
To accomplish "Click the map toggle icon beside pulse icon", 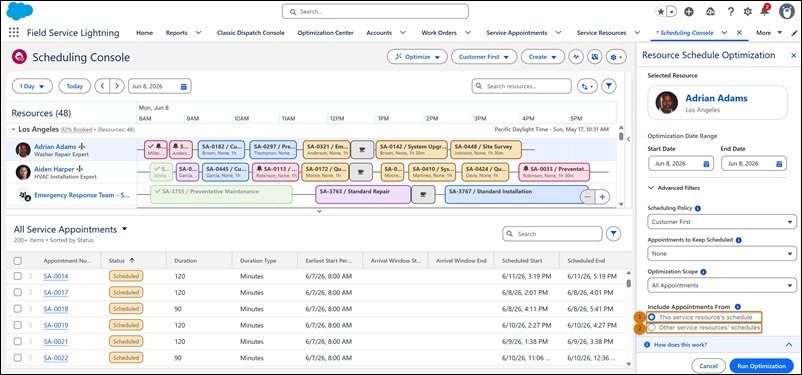I will (594, 57).
